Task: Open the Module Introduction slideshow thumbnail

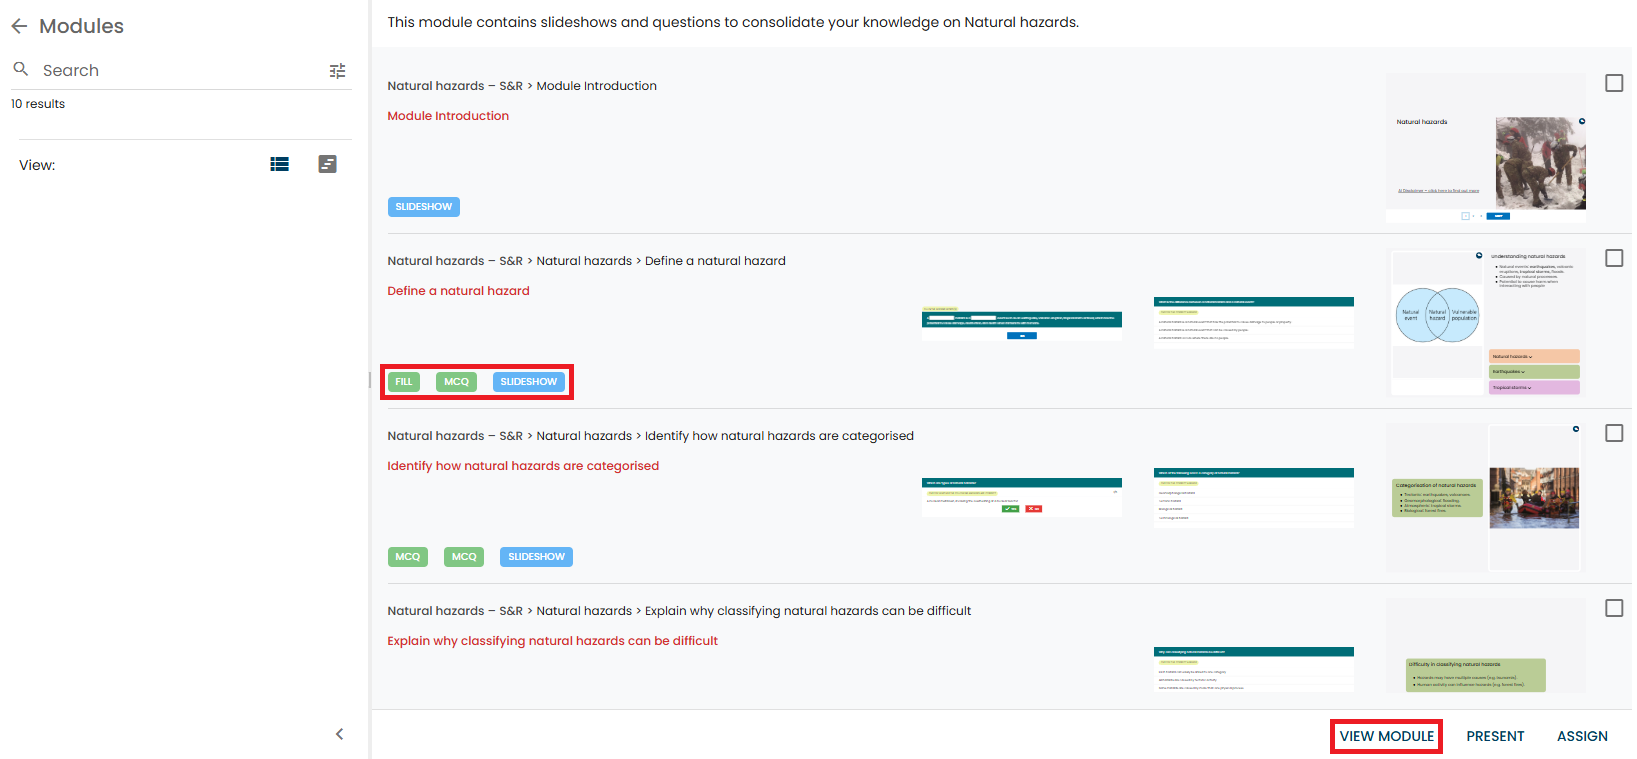Action: [1485, 147]
